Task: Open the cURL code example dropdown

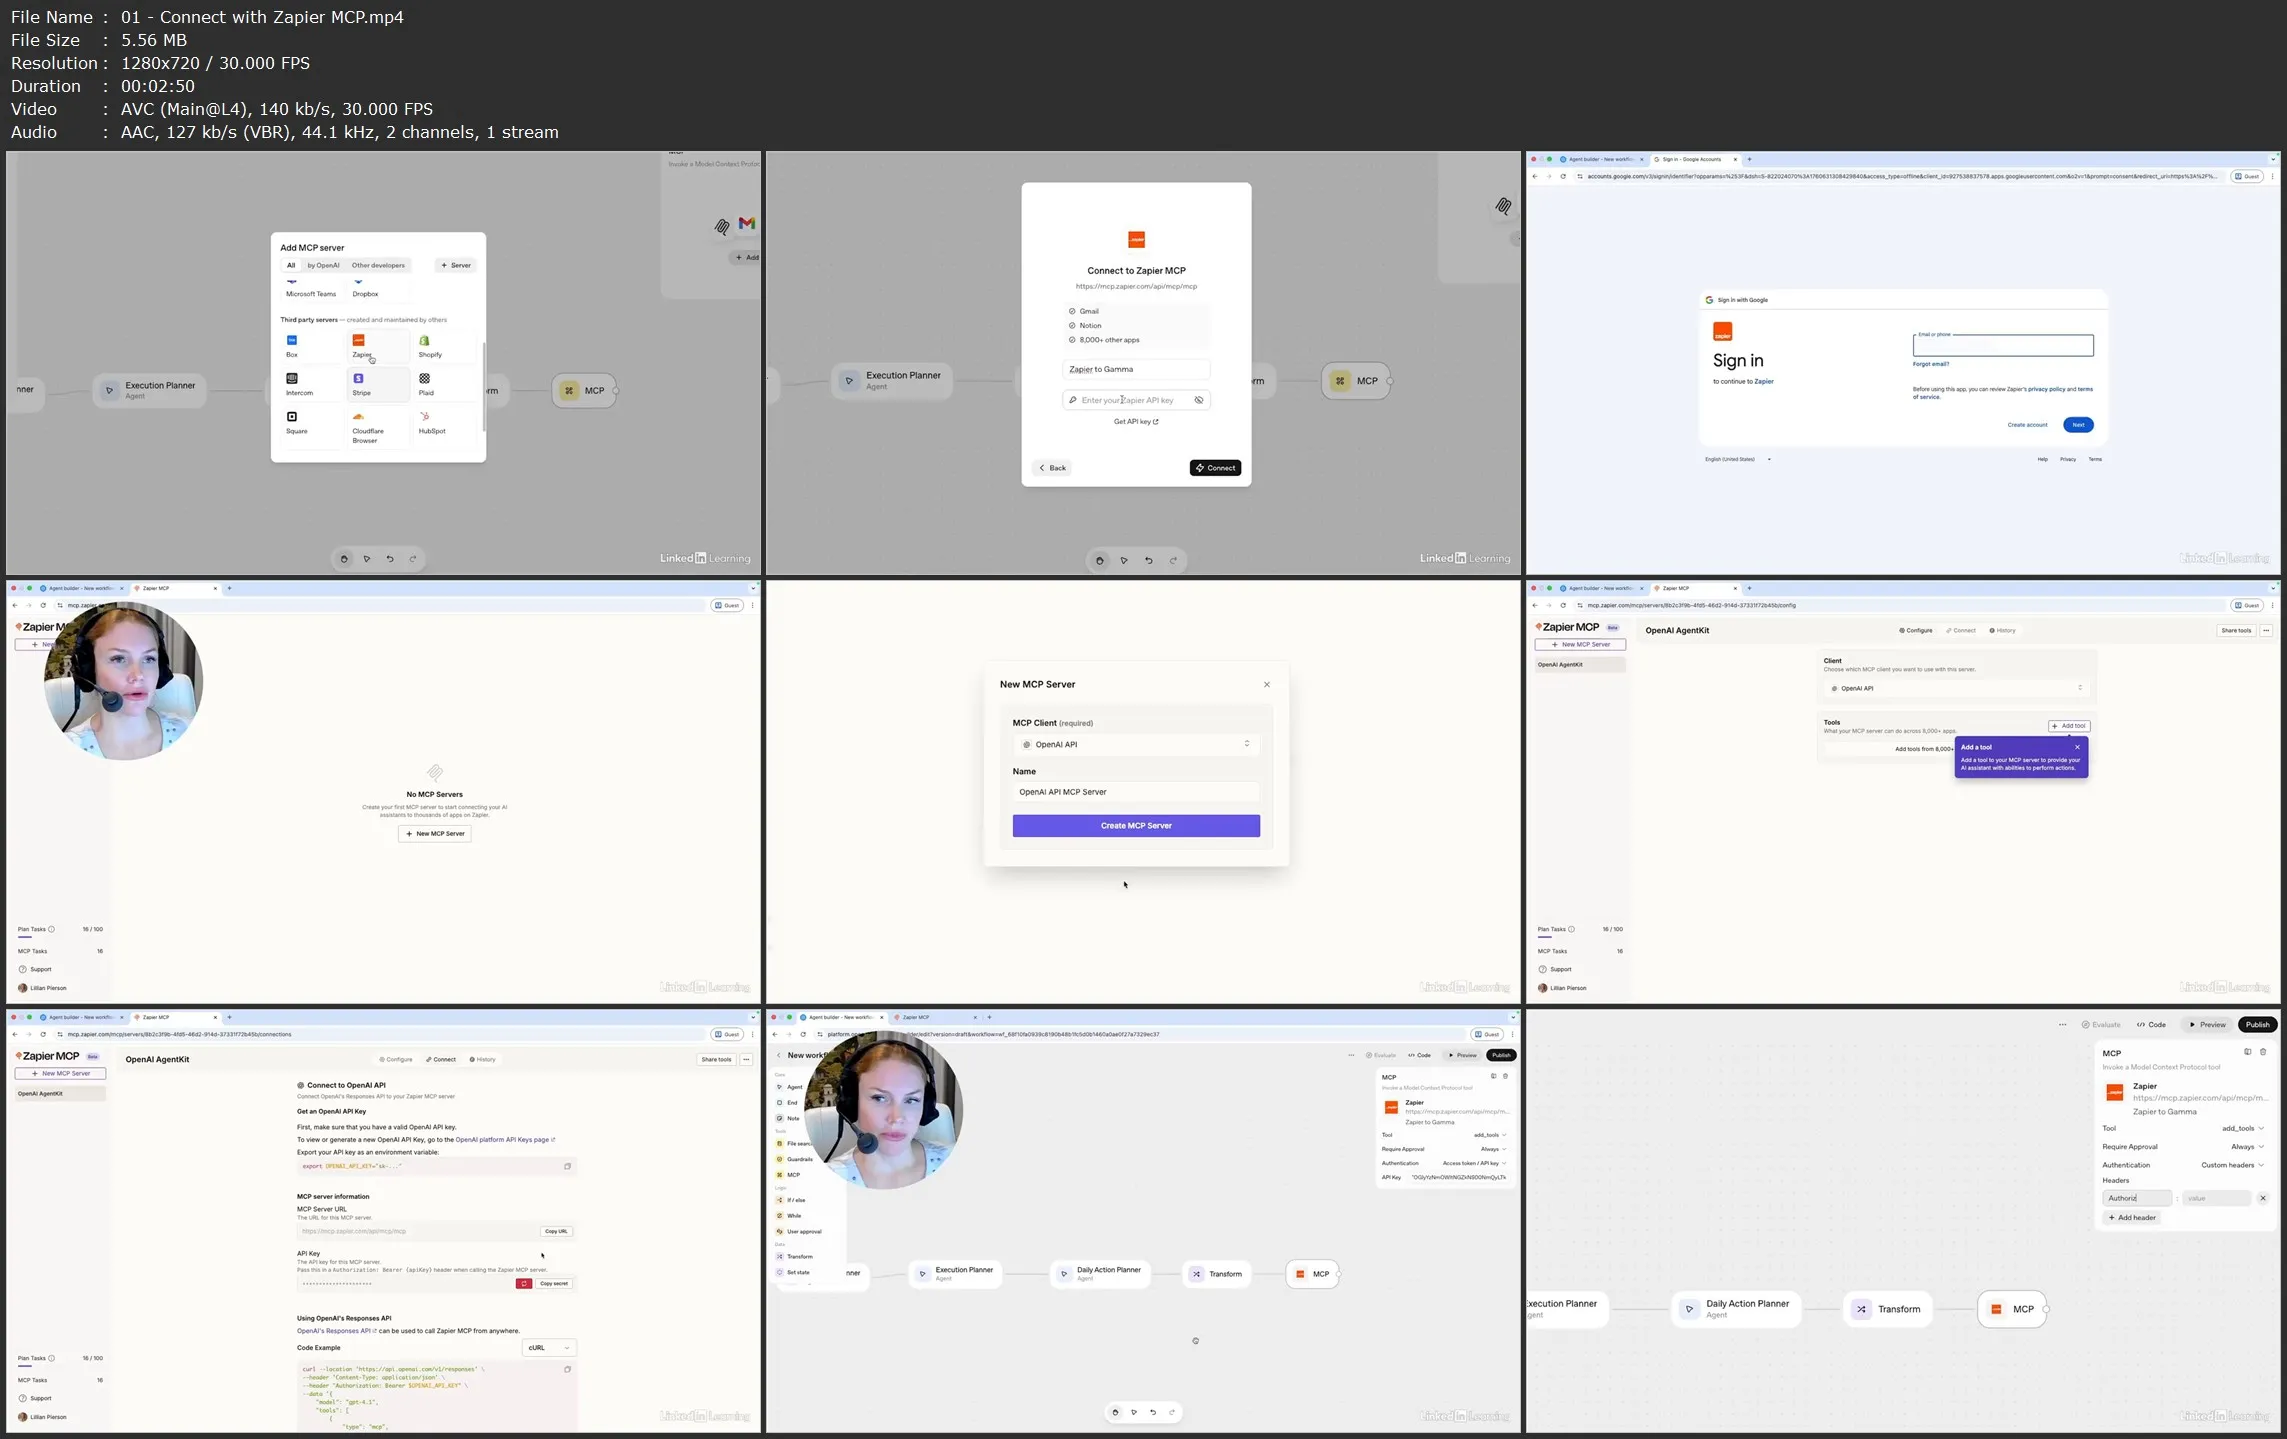Action: (549, 1348)
